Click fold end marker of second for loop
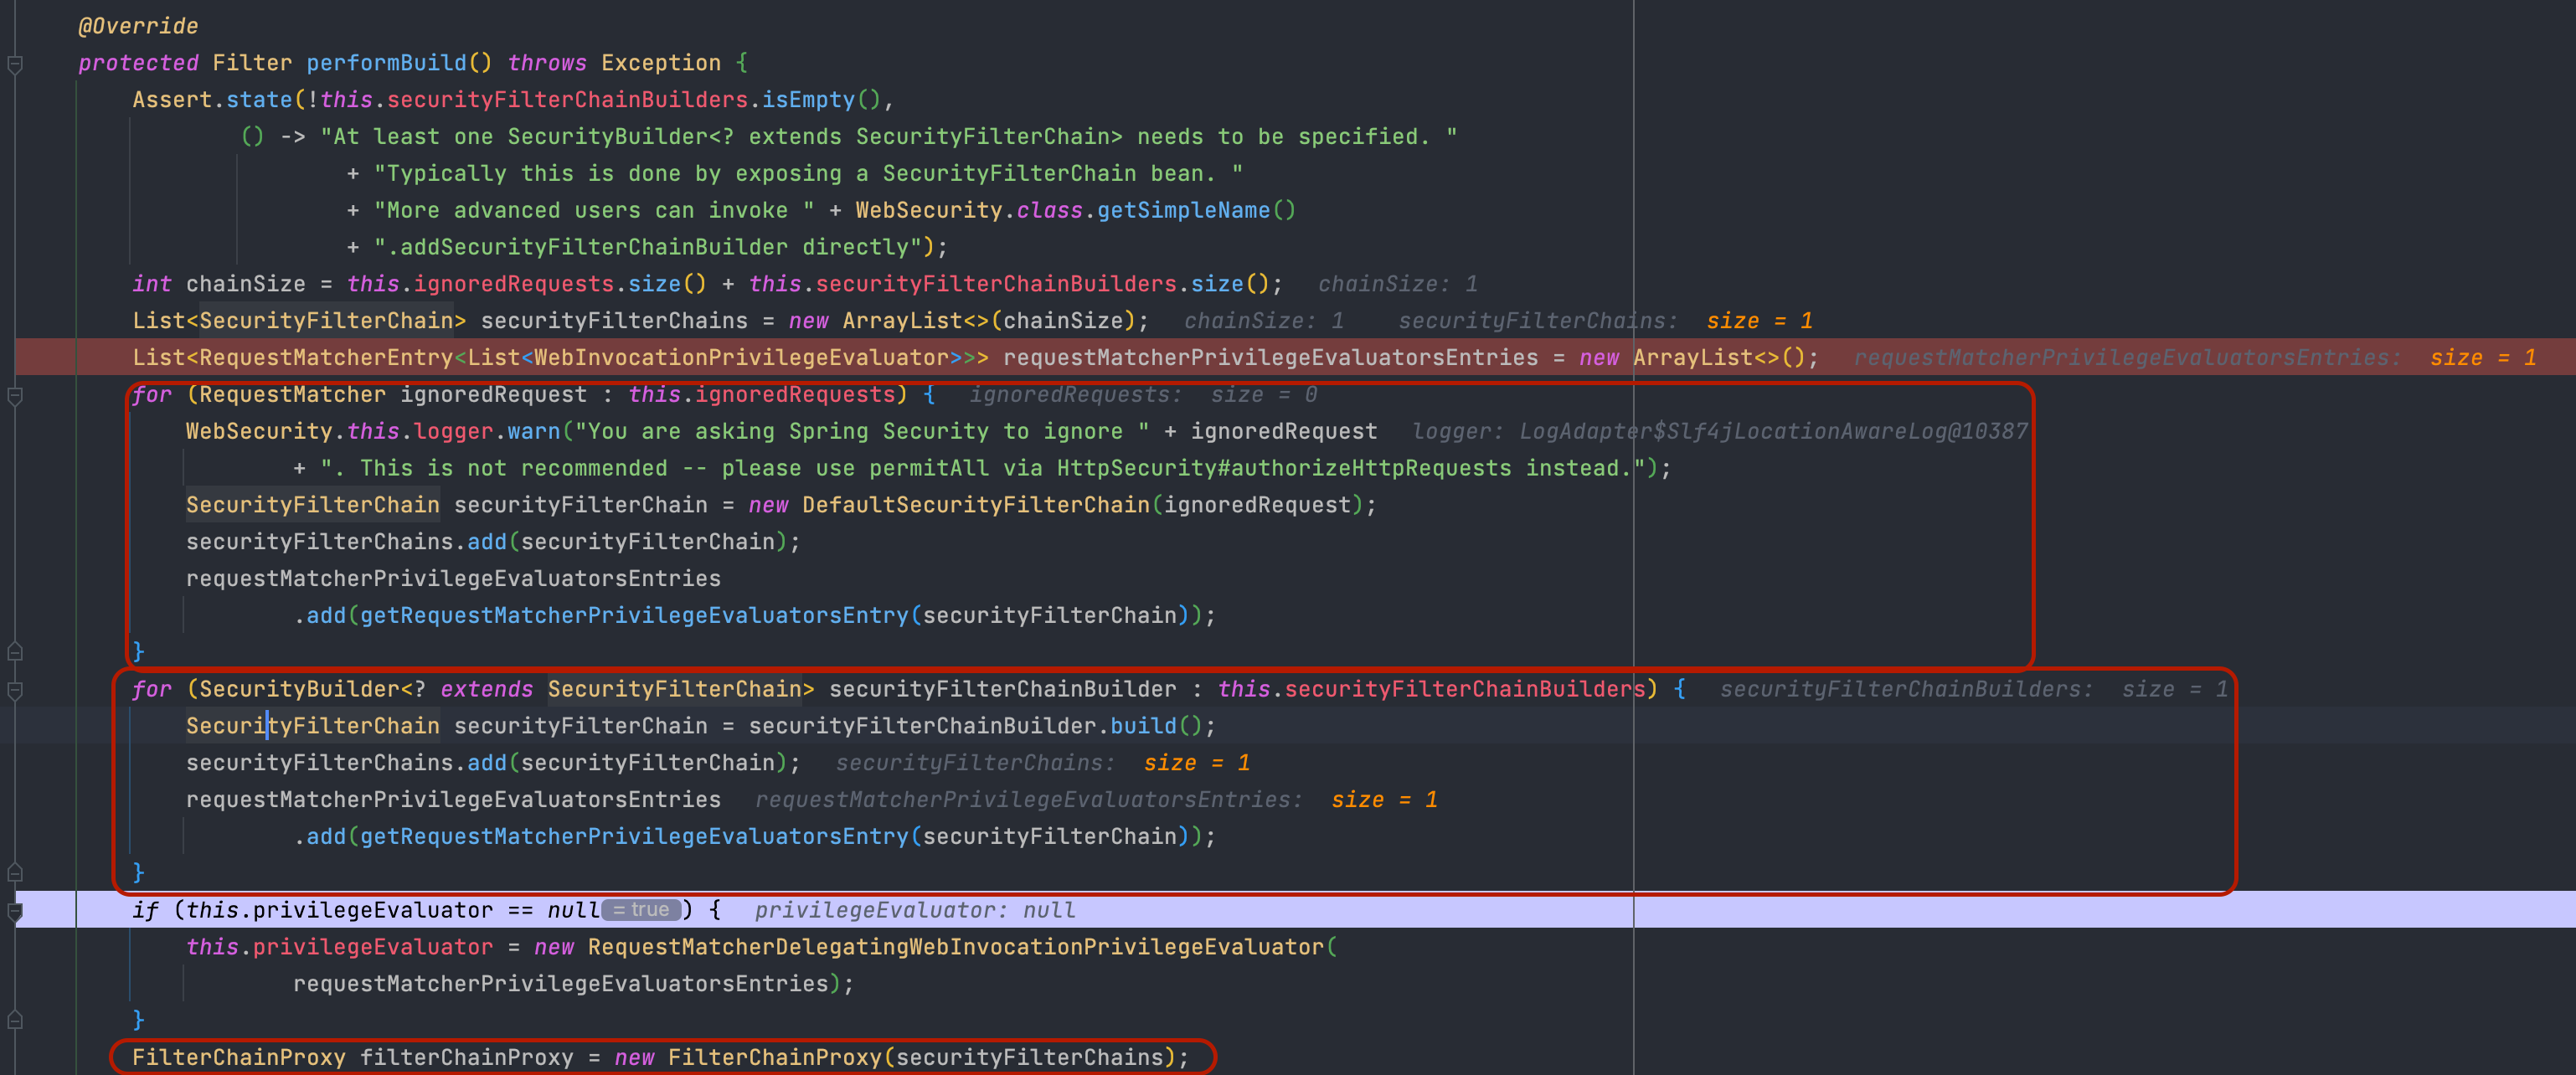Screen dimensions: 2576x1075 [x=15, y=873]
